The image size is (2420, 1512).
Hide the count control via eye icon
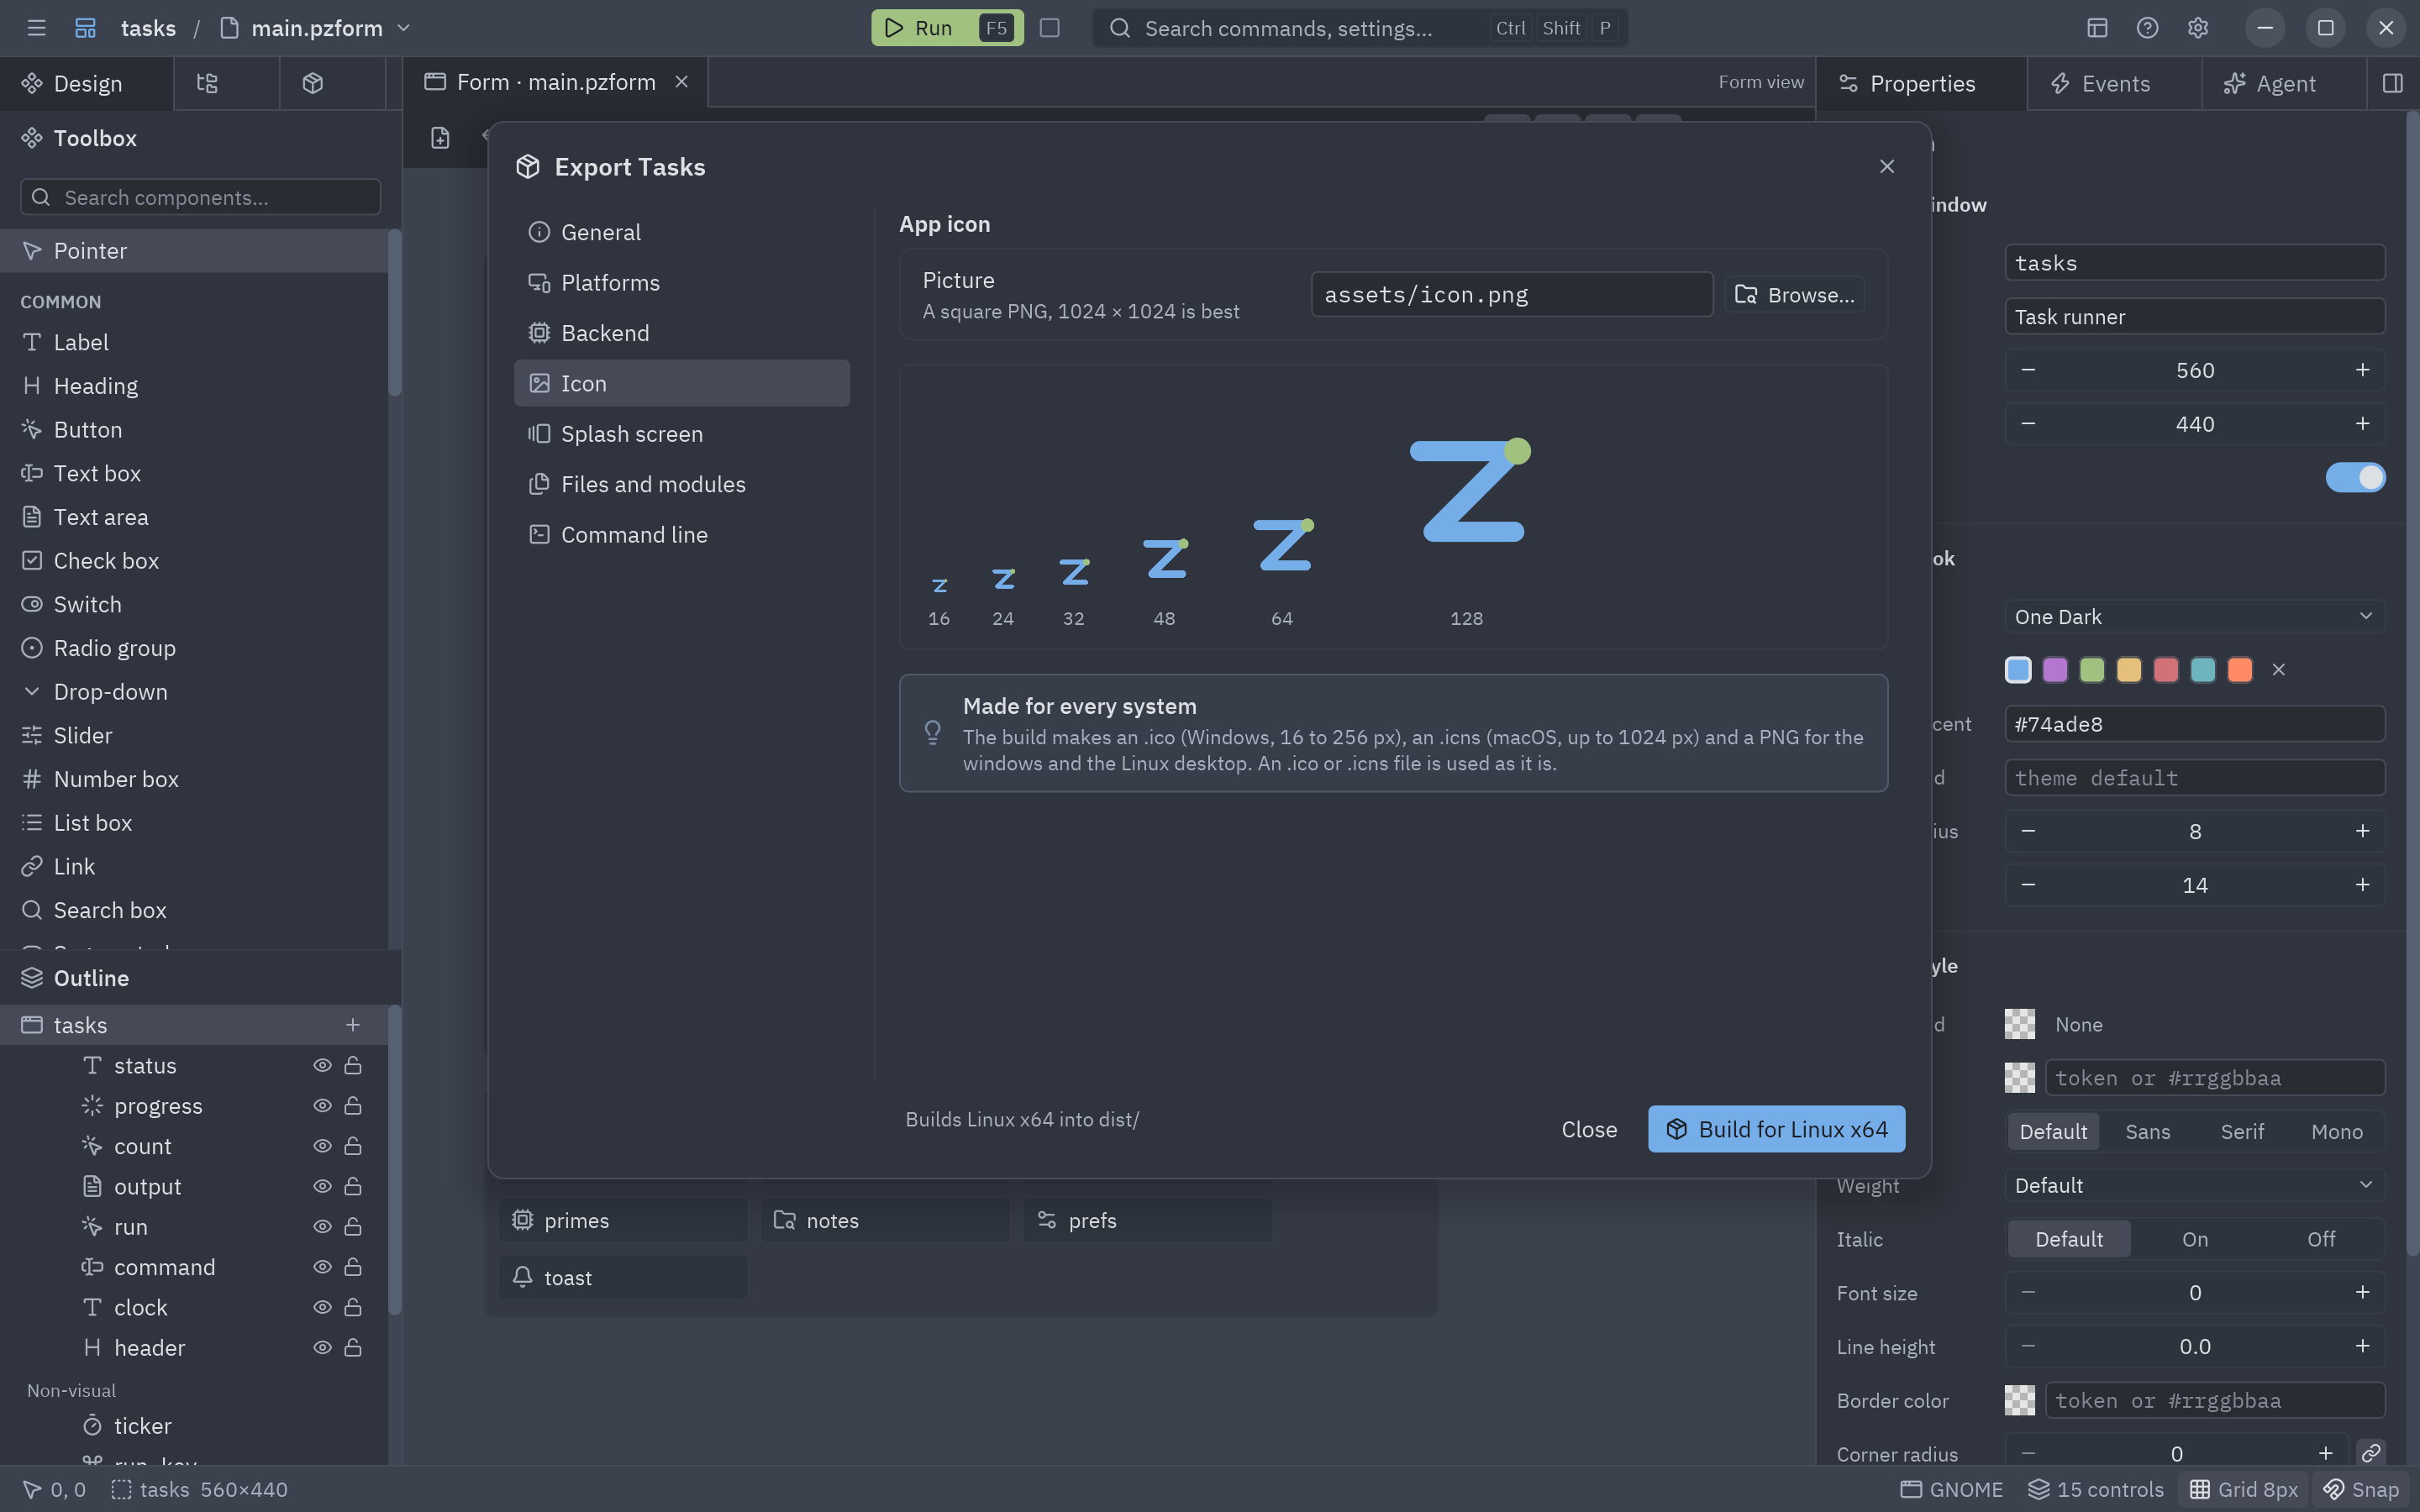coord(322,1146)
